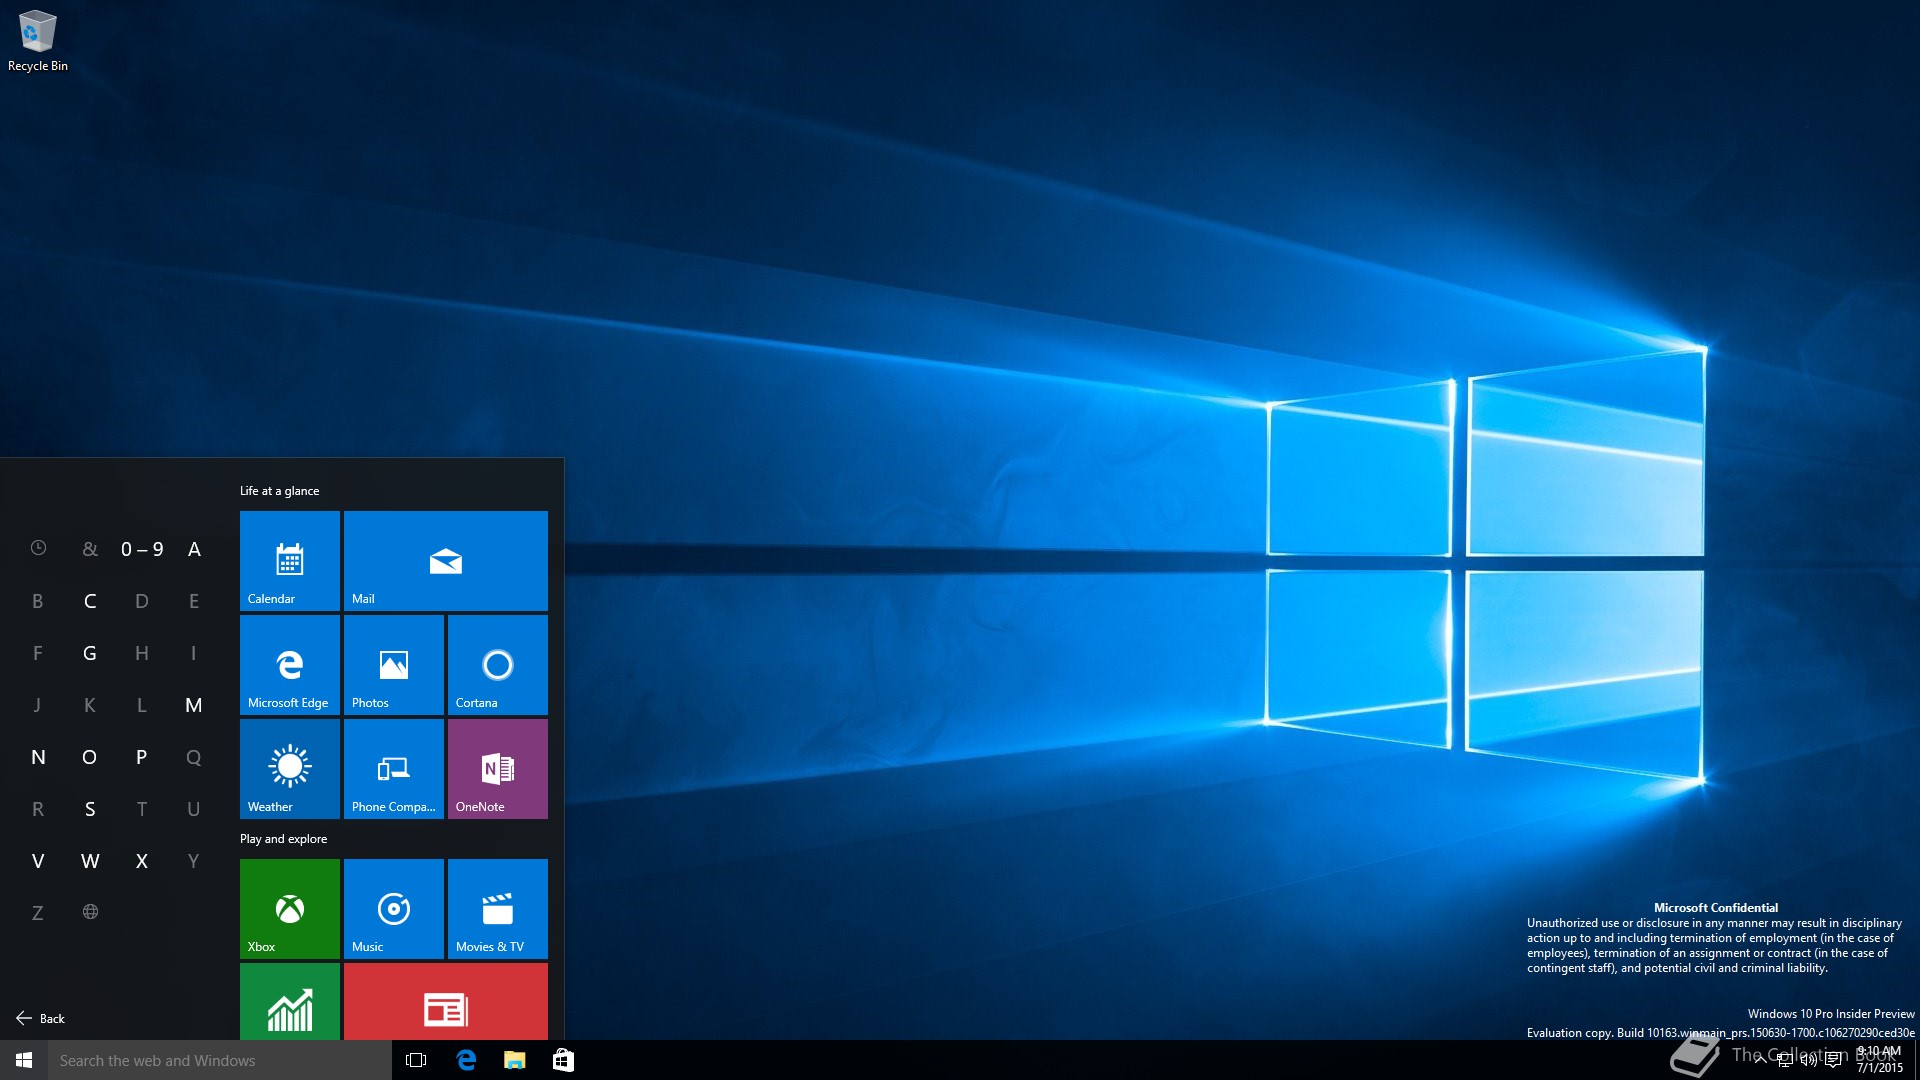This screenshot has width=1920, height=1080.
Task: Open the Music tile
Action: (394, 909)
